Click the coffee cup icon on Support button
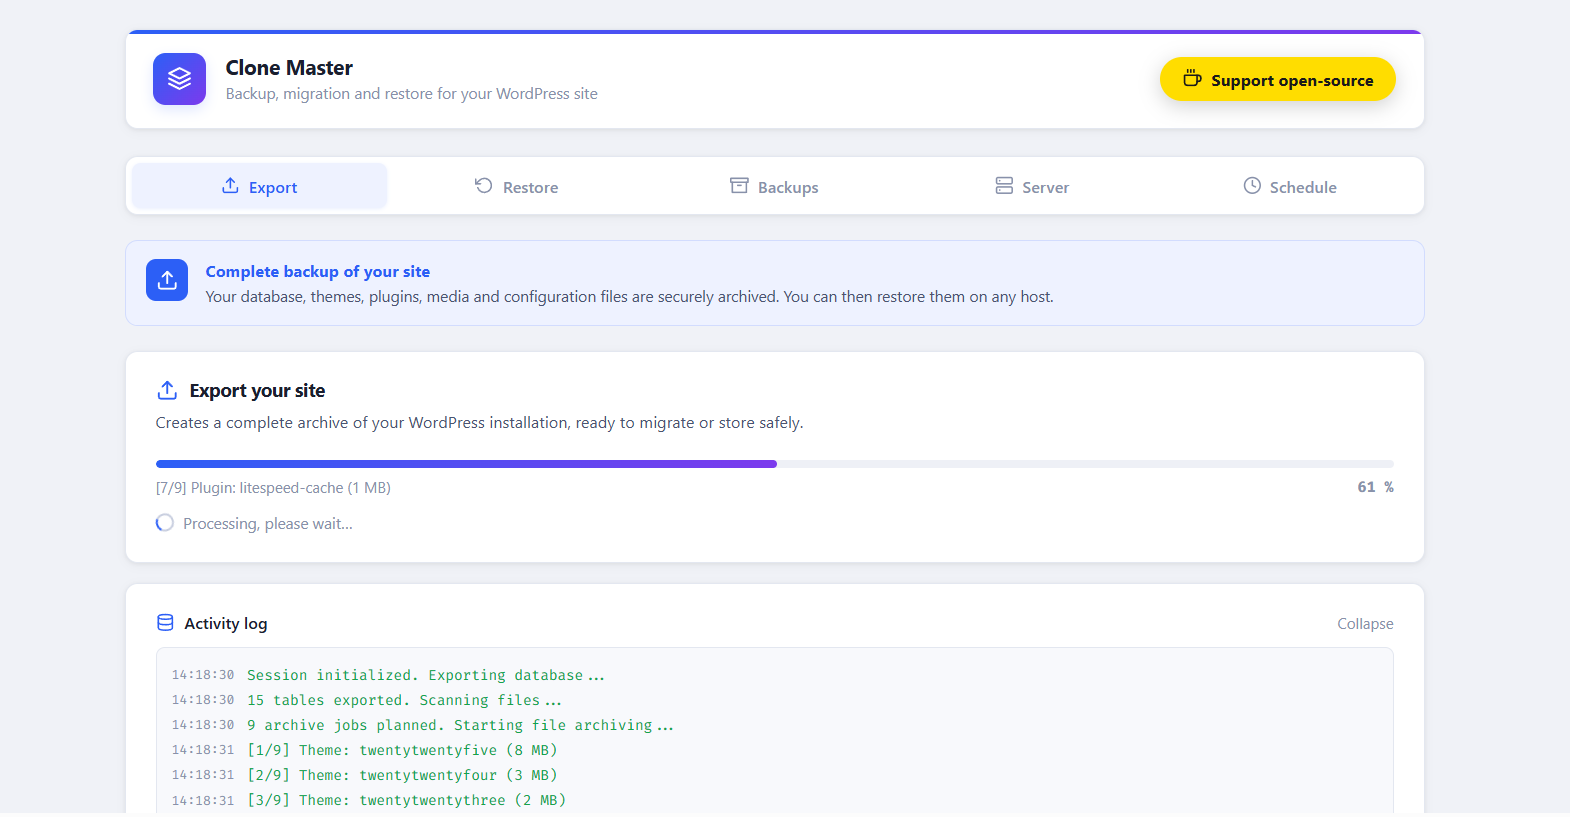The height and width of the screenshot is (817, 1570). (1192, 78)
